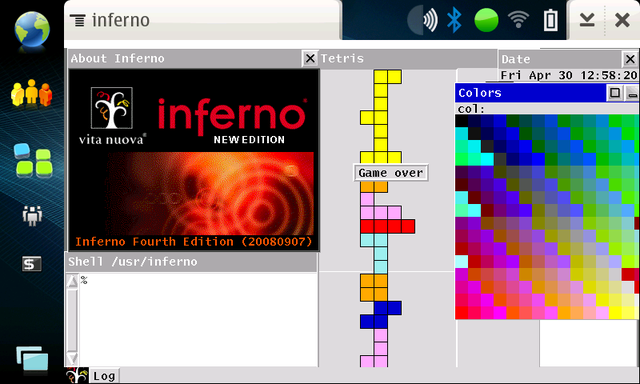The width and height of the screenshot is (640, 384).
Task: Open the Wi-Fi signal status icon
Action: coord(518,19)
